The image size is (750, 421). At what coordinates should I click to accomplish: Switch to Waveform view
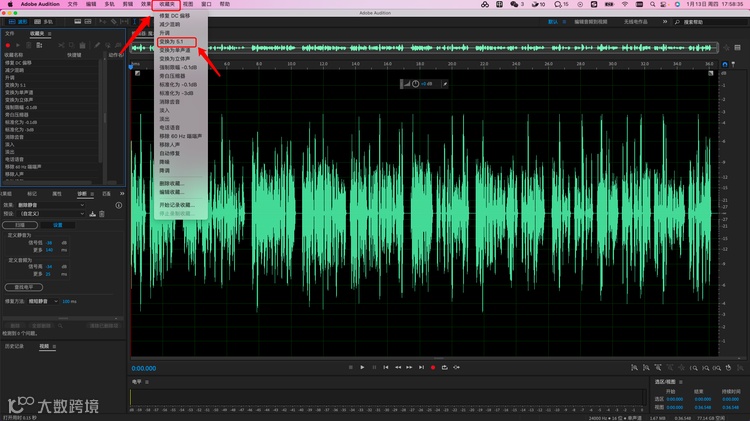20,20
